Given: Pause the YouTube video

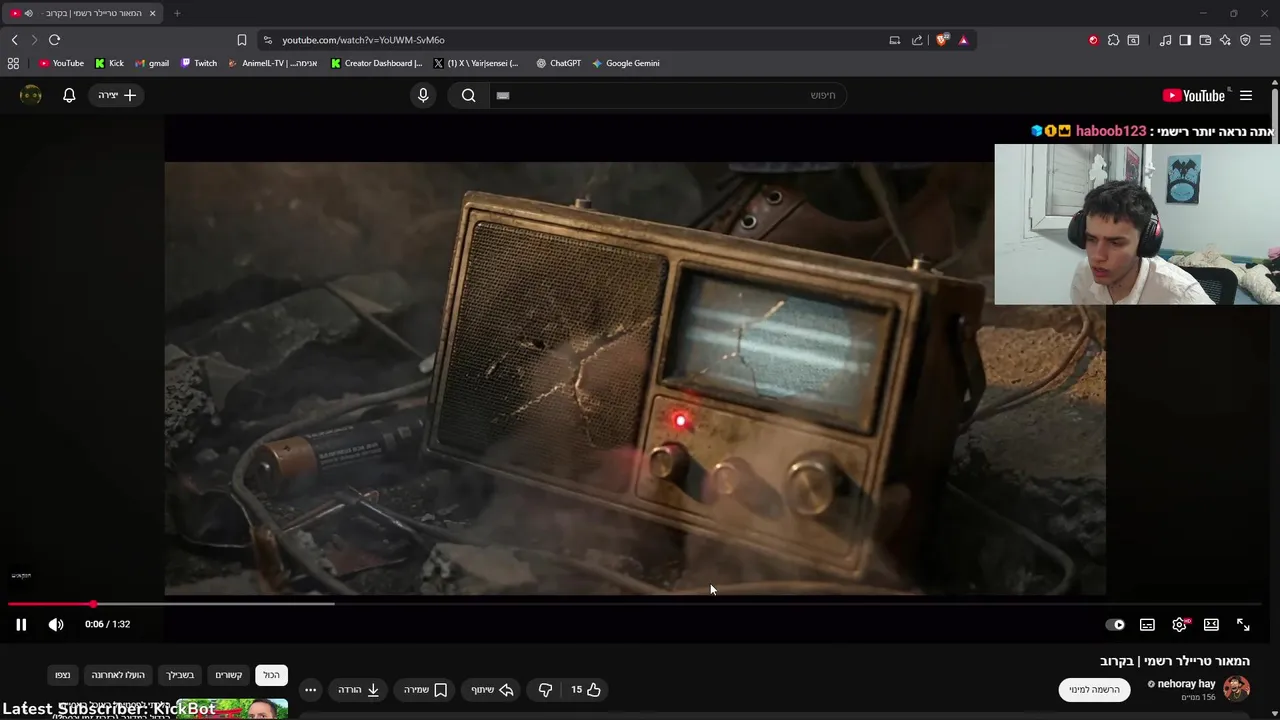Looking at the screenshot, I should 21,624.
